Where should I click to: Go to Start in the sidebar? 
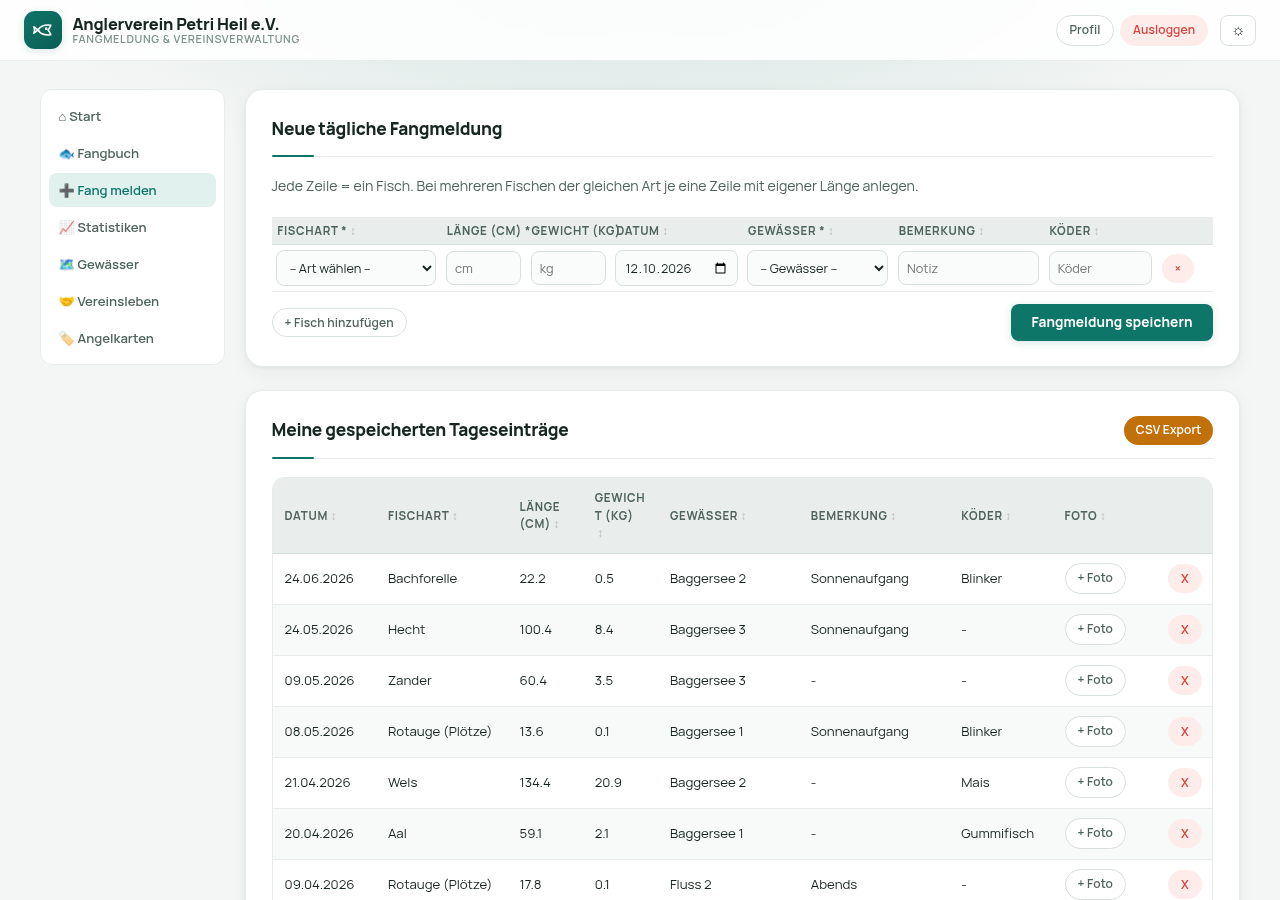(132, 116)
